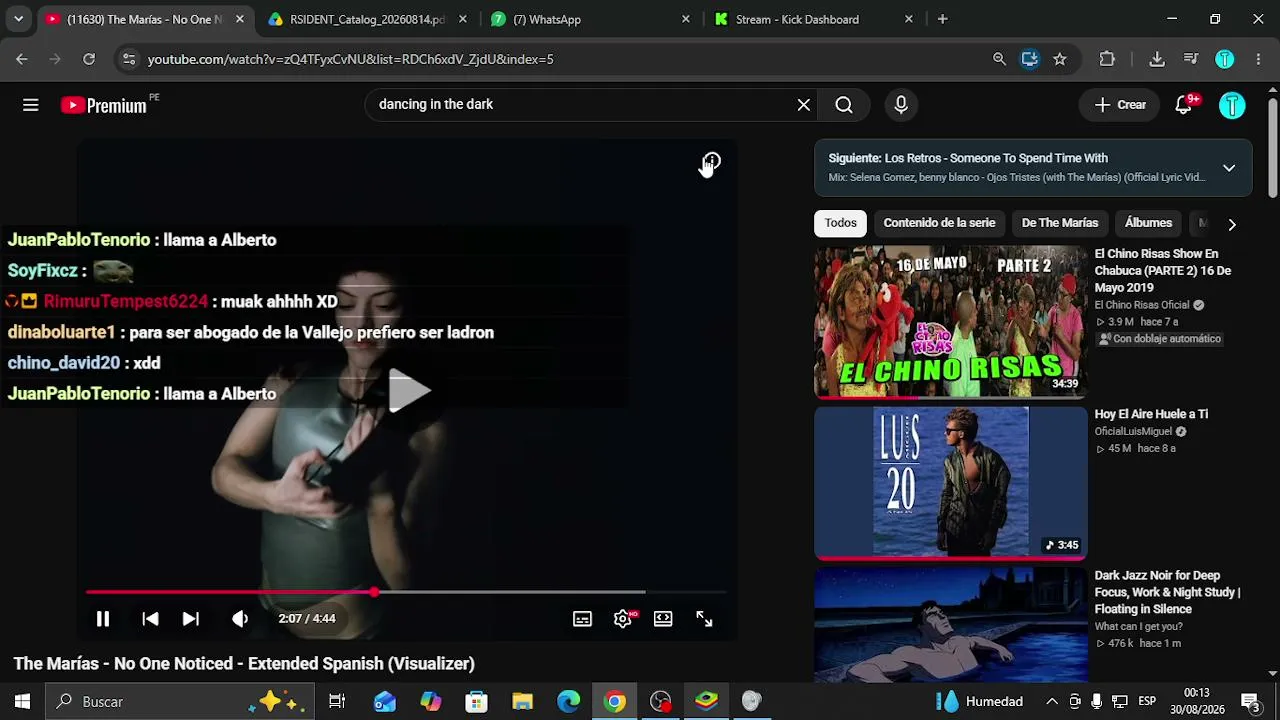
Task: Show hidden system tray icons
Action: (x=1052, y=701)
